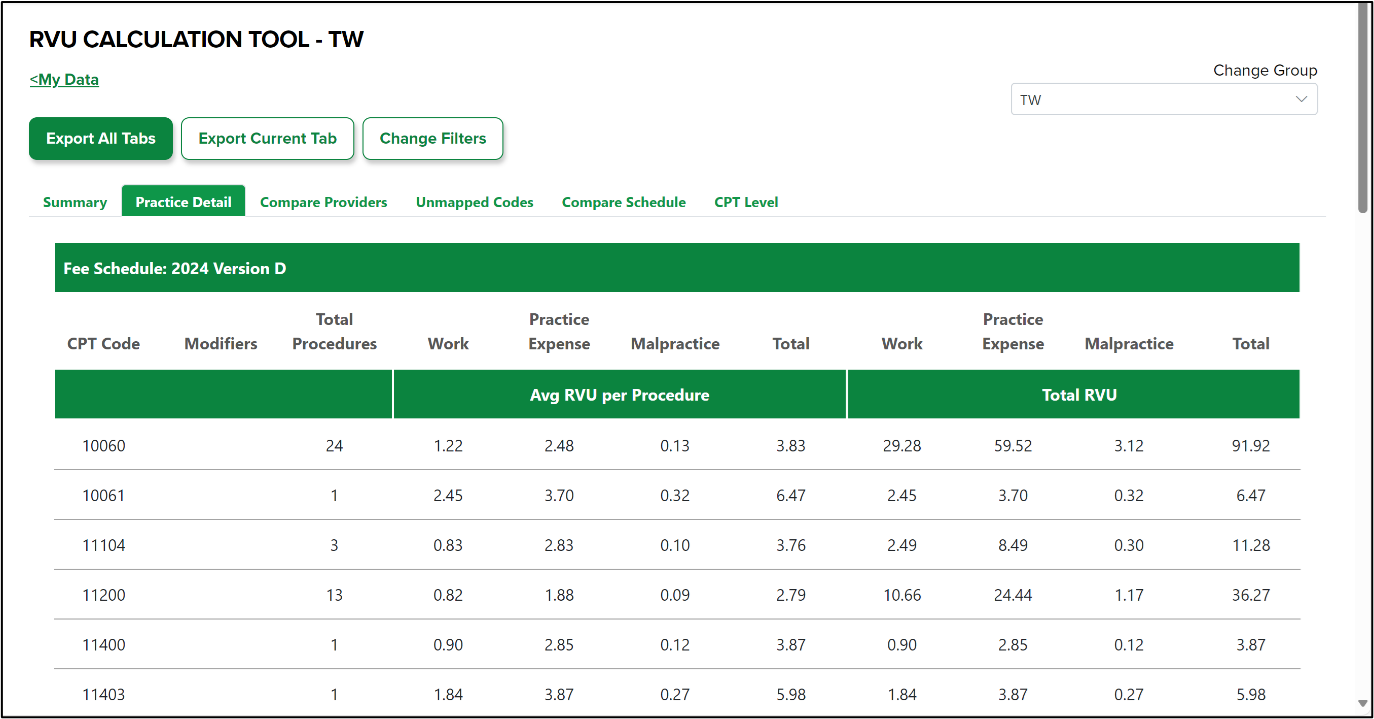This screenshot has width=1374, height=719.
Task: Click the scrollbar up arrow
Action: 1363,9
